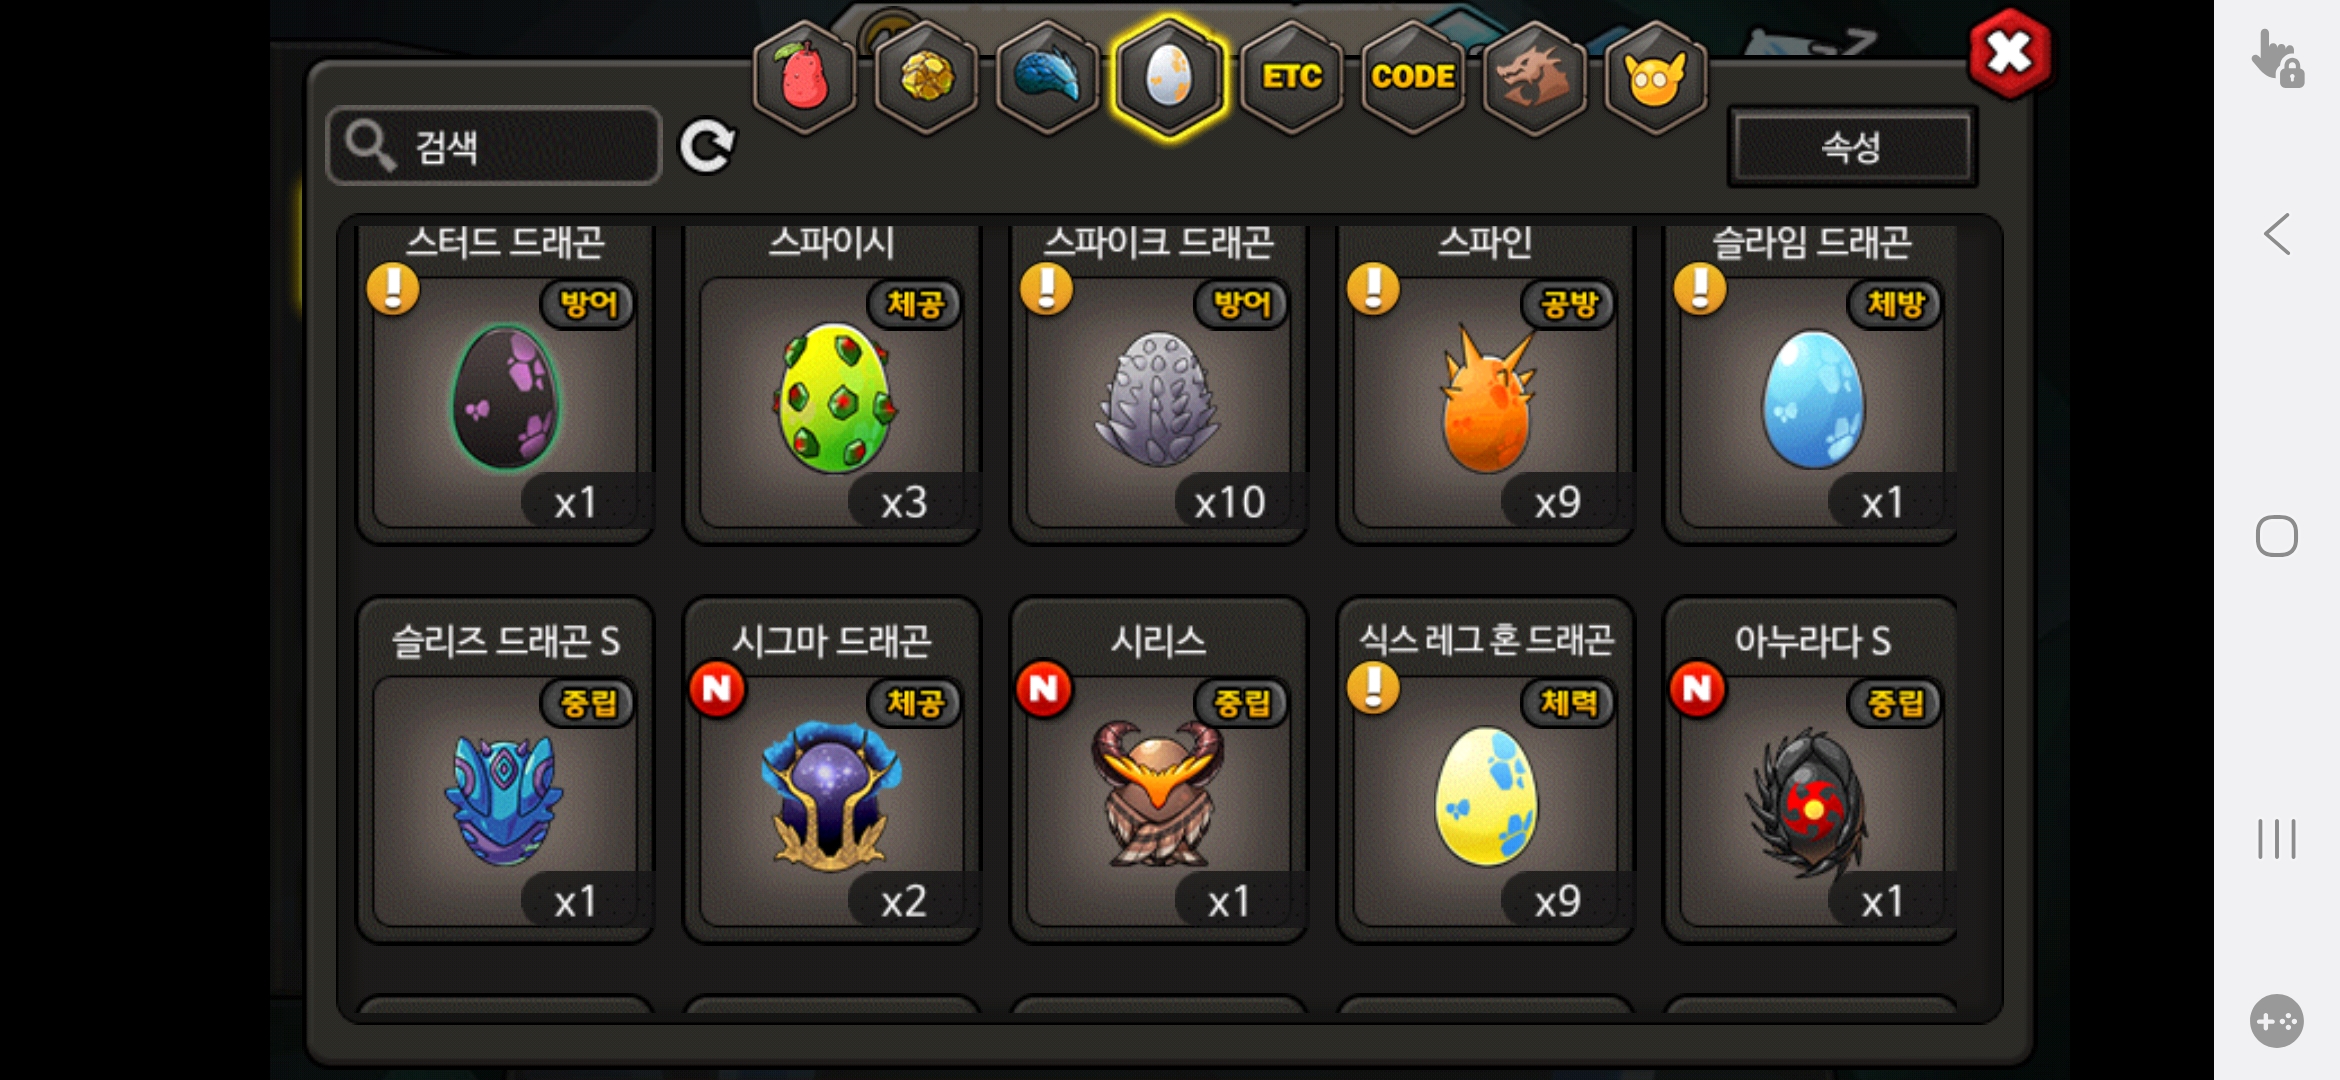Select the dragon head category icon
This screenshot has width=2340, height=1080.
pyautogui.click(x=1534, y=77)
